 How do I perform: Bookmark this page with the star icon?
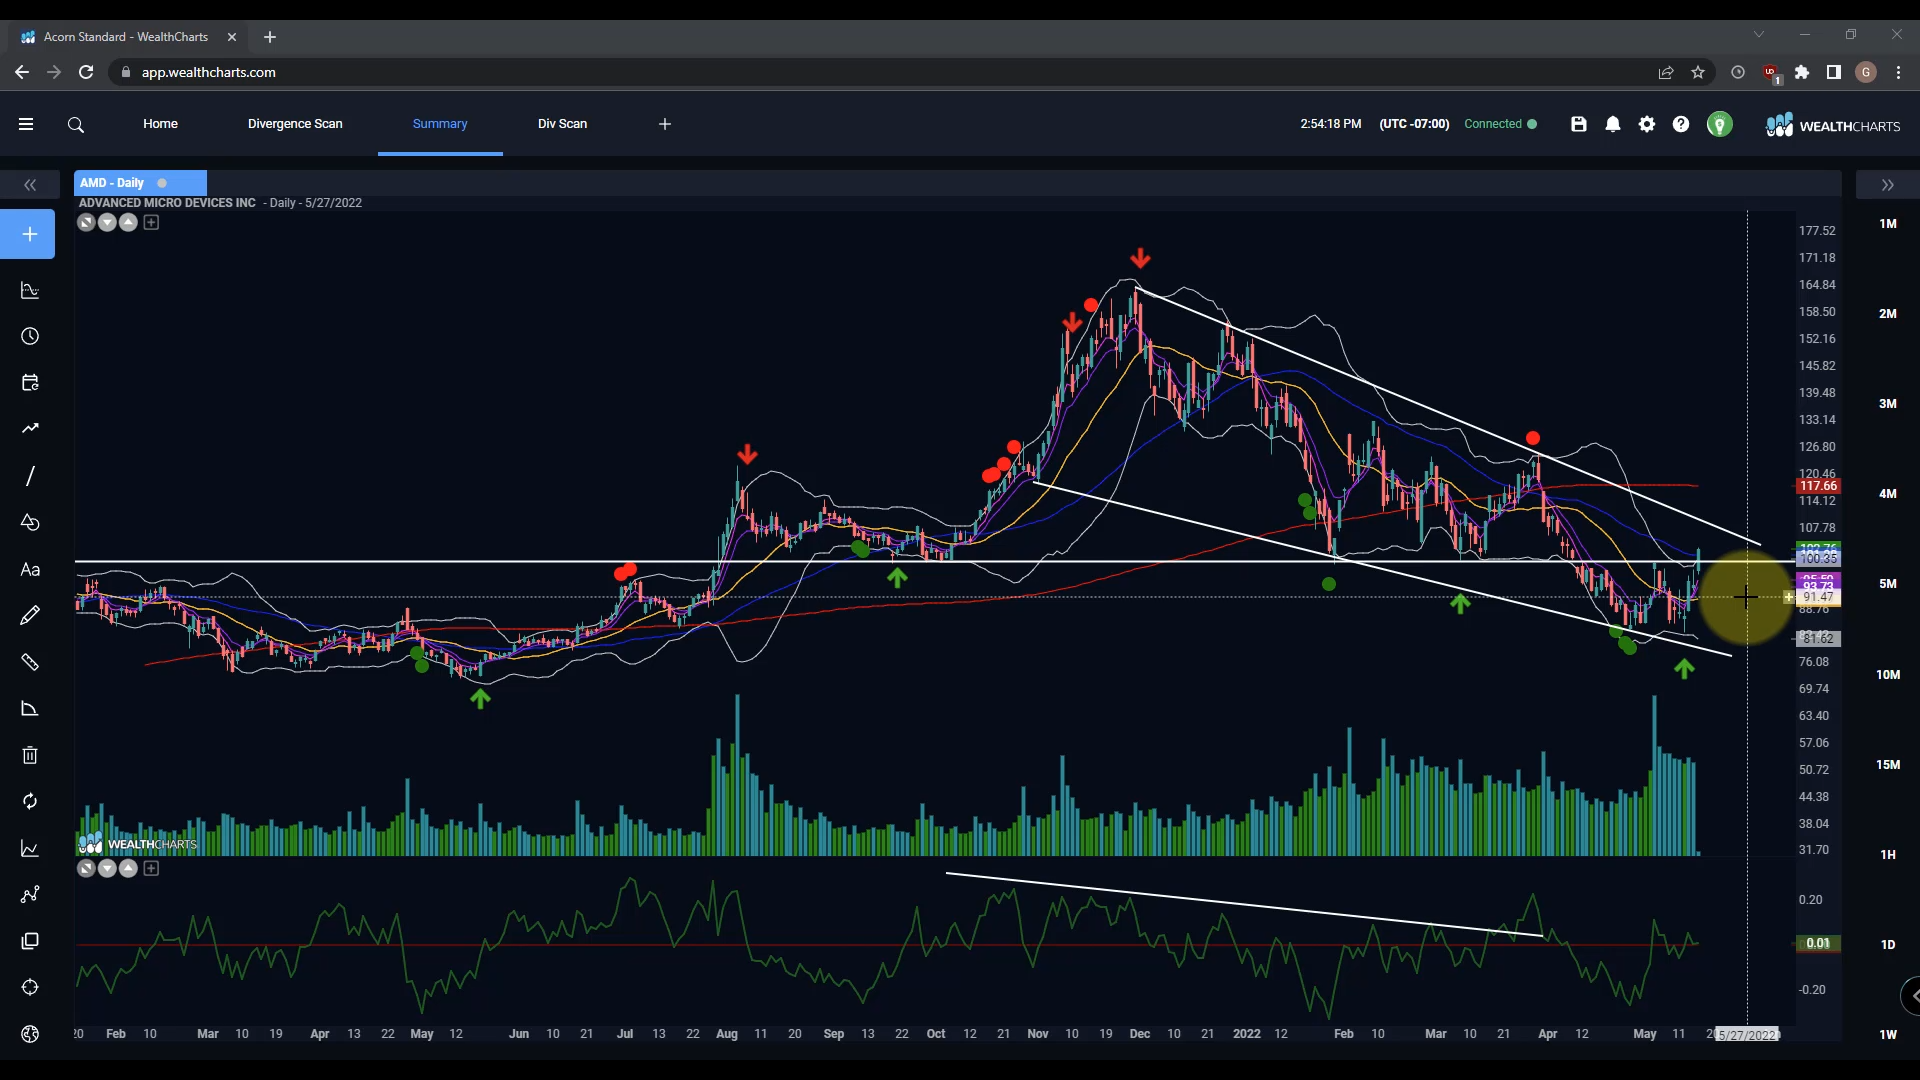1698,72
